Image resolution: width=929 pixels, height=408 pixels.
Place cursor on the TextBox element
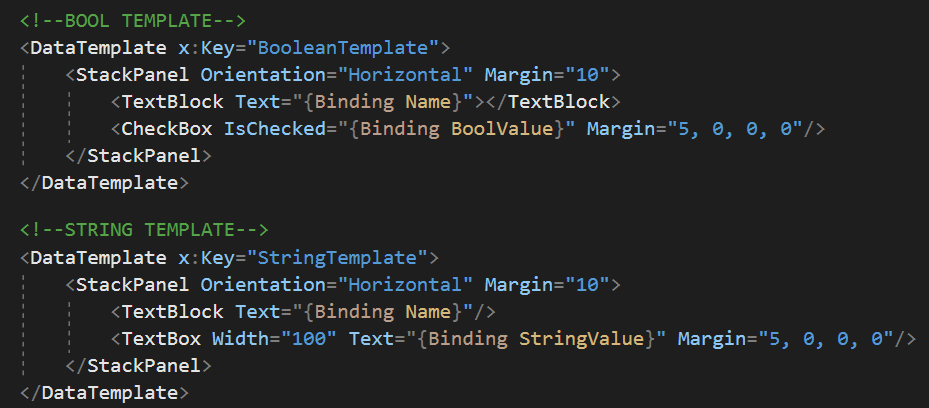[x=161, y=339]
